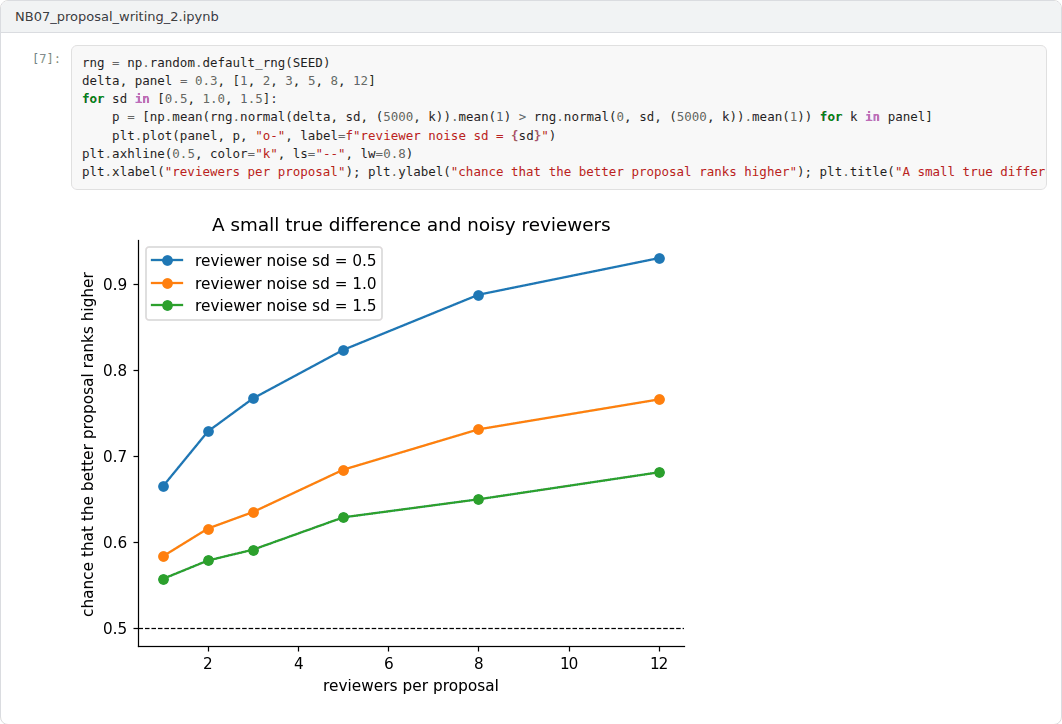Click the orange data point at 12 reviewers
Viewport: 1062px width, 724px height.
coord(659,400)
